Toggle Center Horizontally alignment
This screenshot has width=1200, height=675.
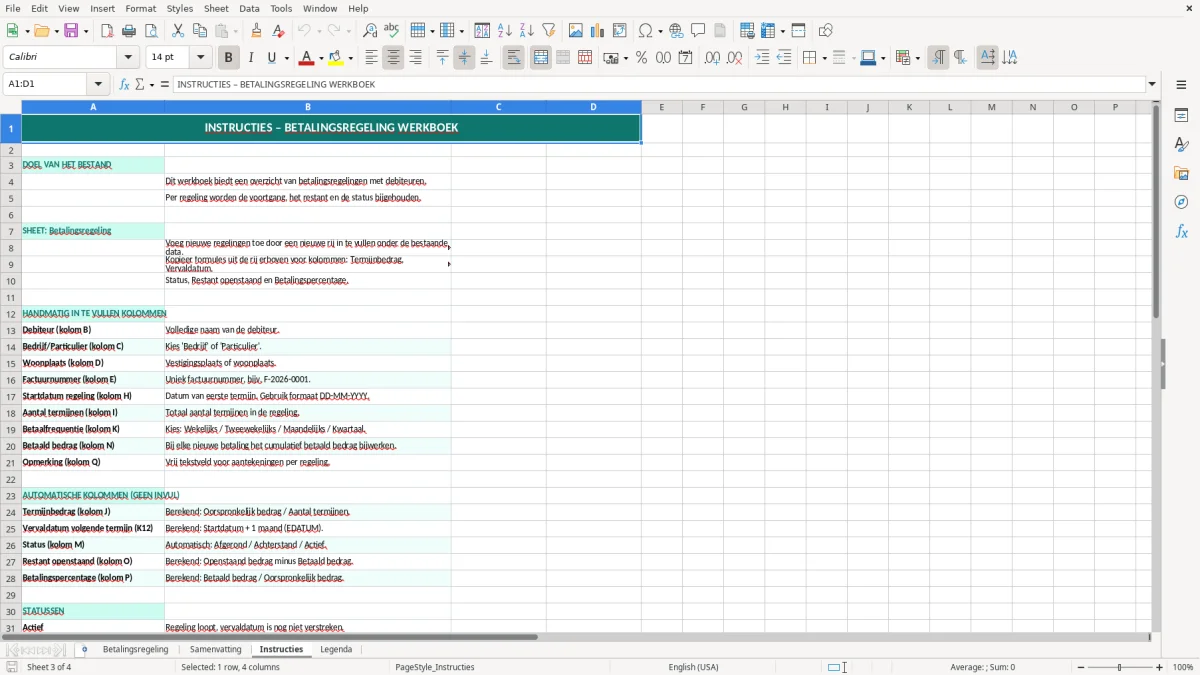tap(393, 58)
